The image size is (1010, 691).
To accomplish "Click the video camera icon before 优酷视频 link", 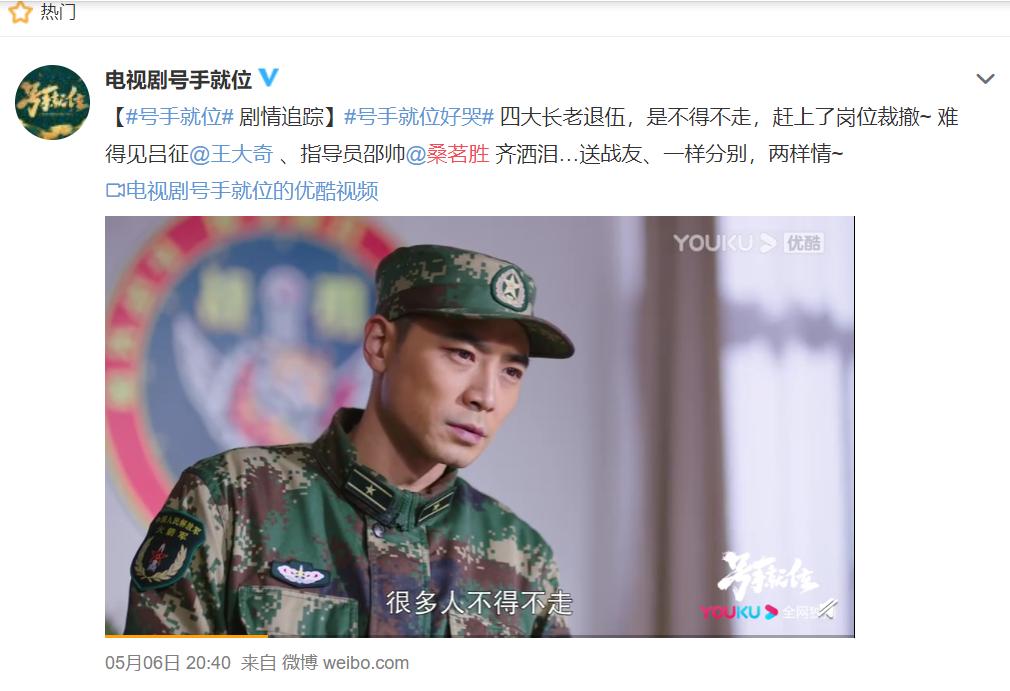I will click(x=115, y=191).
